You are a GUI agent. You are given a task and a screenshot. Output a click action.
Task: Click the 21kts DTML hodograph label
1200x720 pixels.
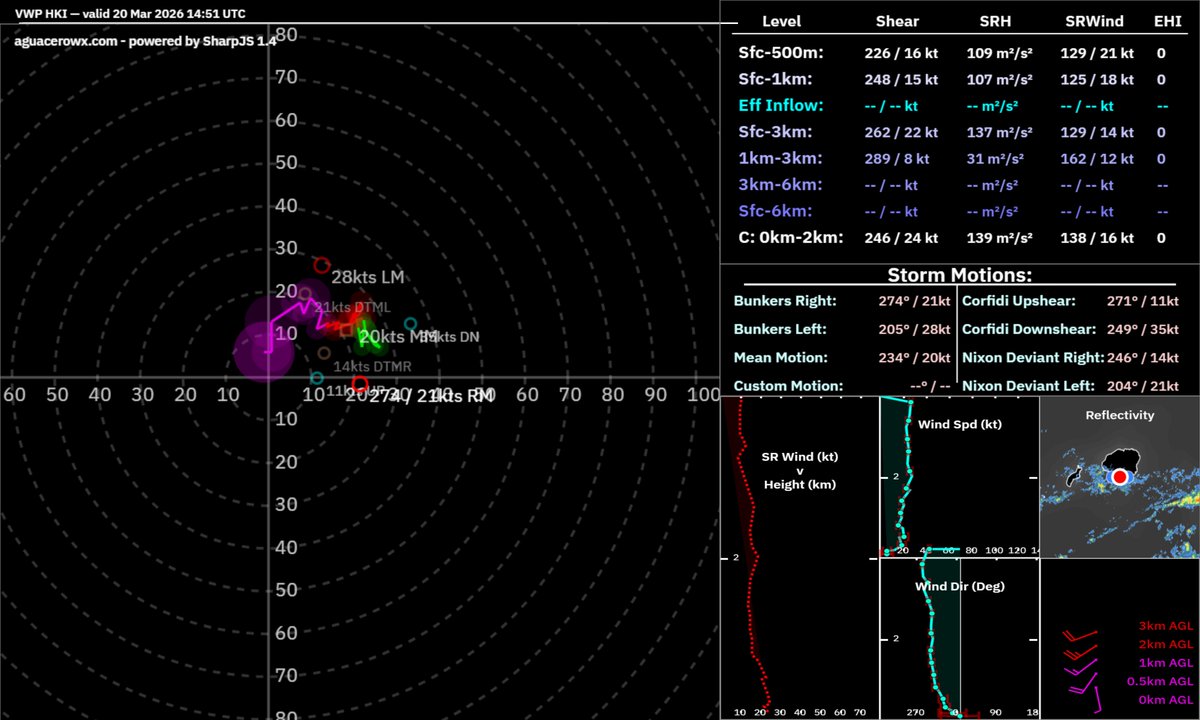click(x=353, y=307)
